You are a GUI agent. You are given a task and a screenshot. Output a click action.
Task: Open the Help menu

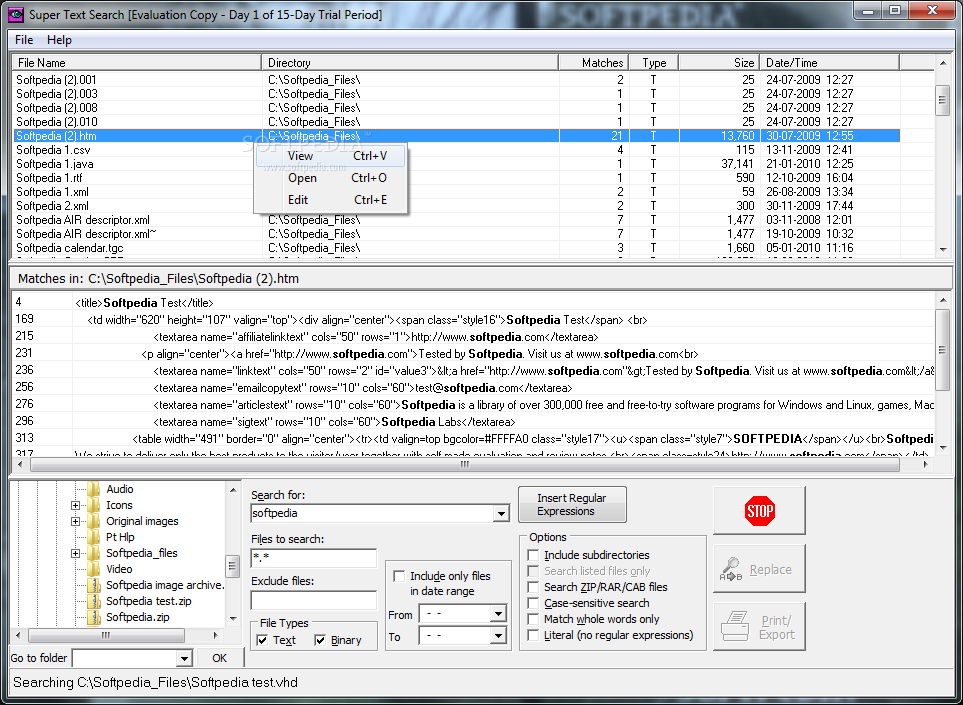point(59,40)
